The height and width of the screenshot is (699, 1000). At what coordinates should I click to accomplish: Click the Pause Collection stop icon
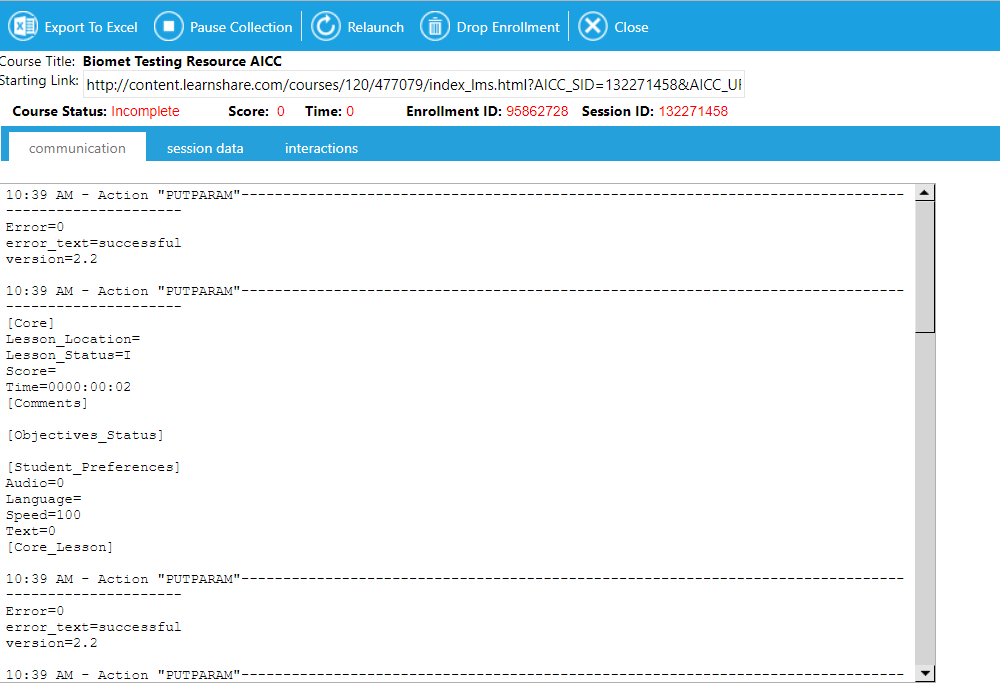169,27
